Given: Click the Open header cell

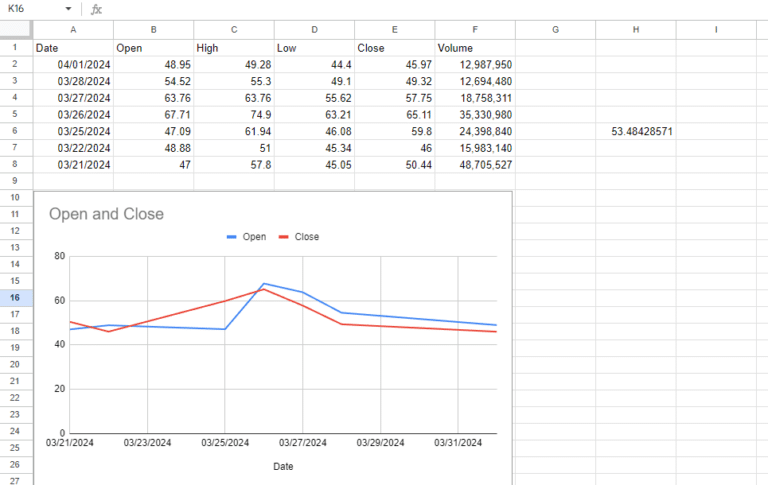Looking at the screenshot, I should click(153, 48).
